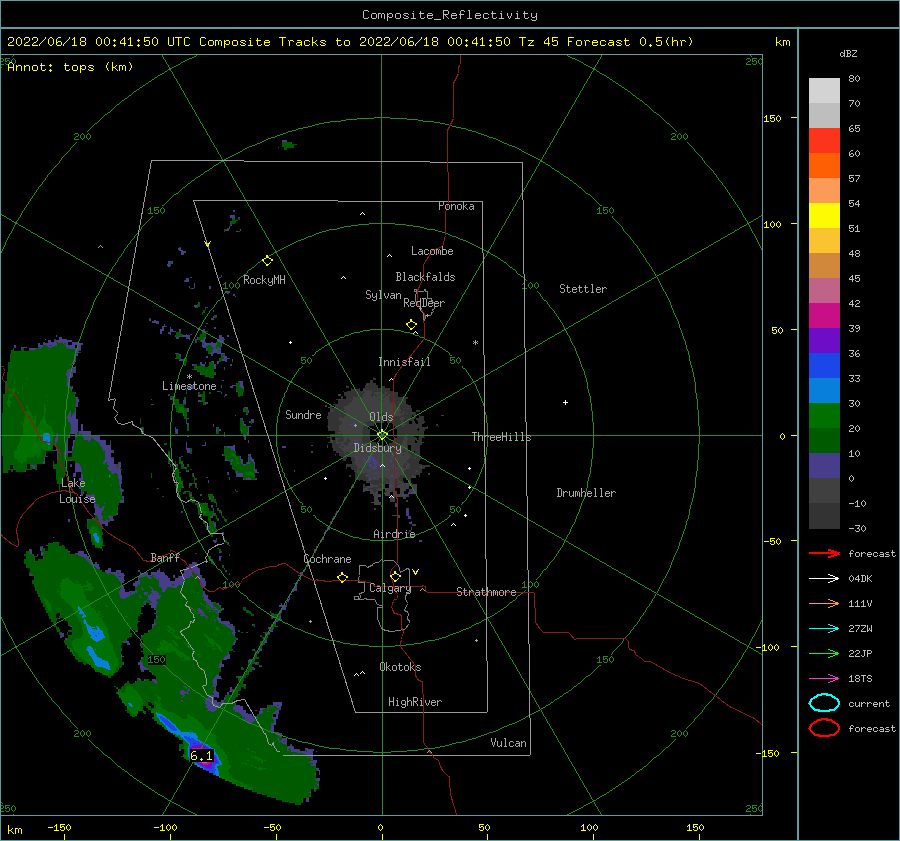Click the Red Deer label
Viewport: 900px width, 841px height.
point(424,303)
